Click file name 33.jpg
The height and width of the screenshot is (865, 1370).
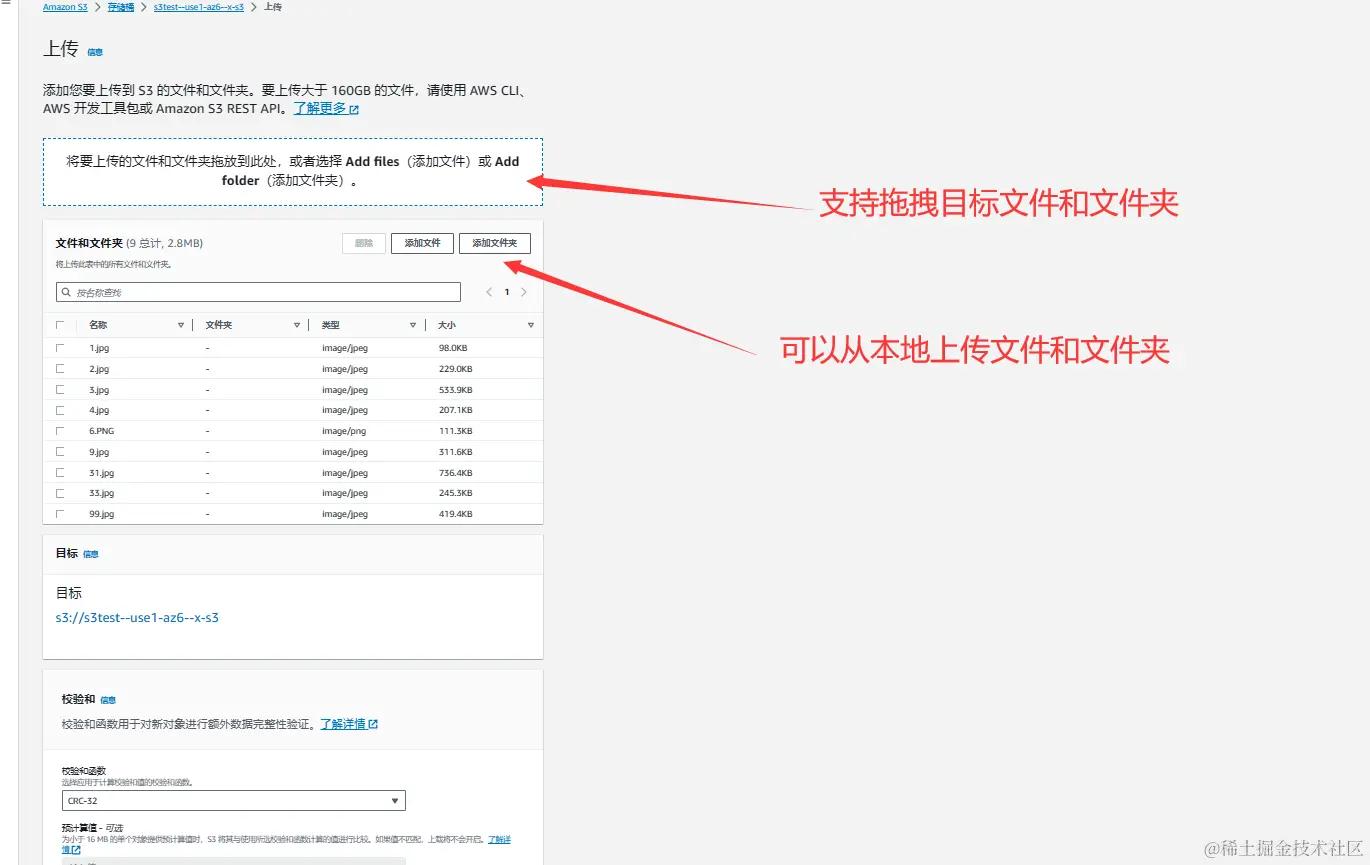(x=101, y=493)
